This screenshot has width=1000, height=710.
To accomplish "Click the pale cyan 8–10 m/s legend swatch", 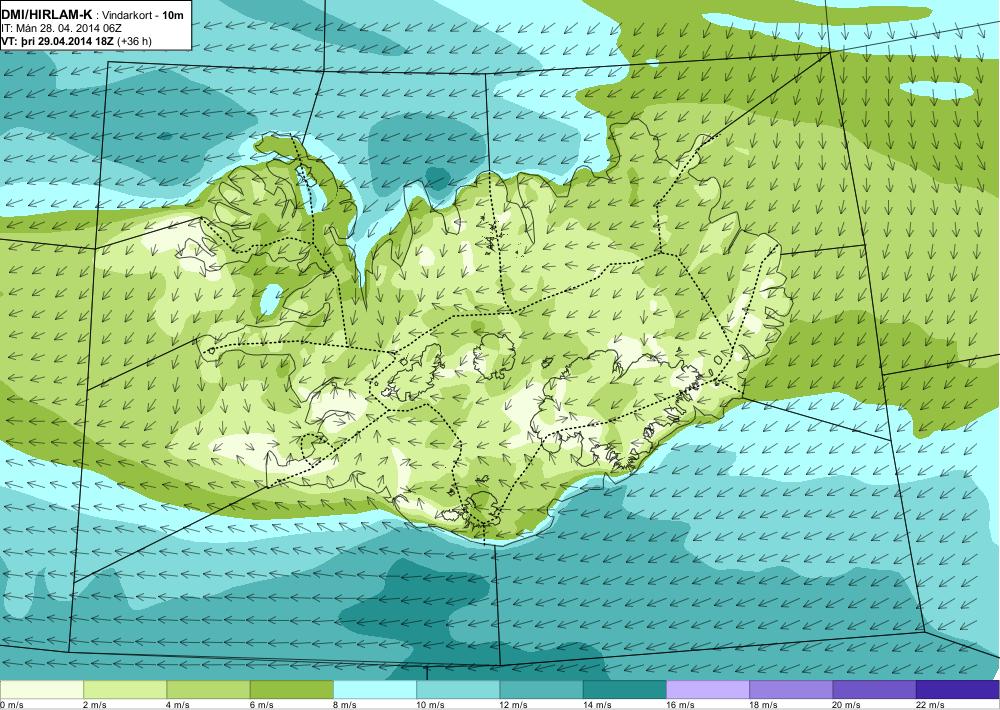I will point(375,689).
